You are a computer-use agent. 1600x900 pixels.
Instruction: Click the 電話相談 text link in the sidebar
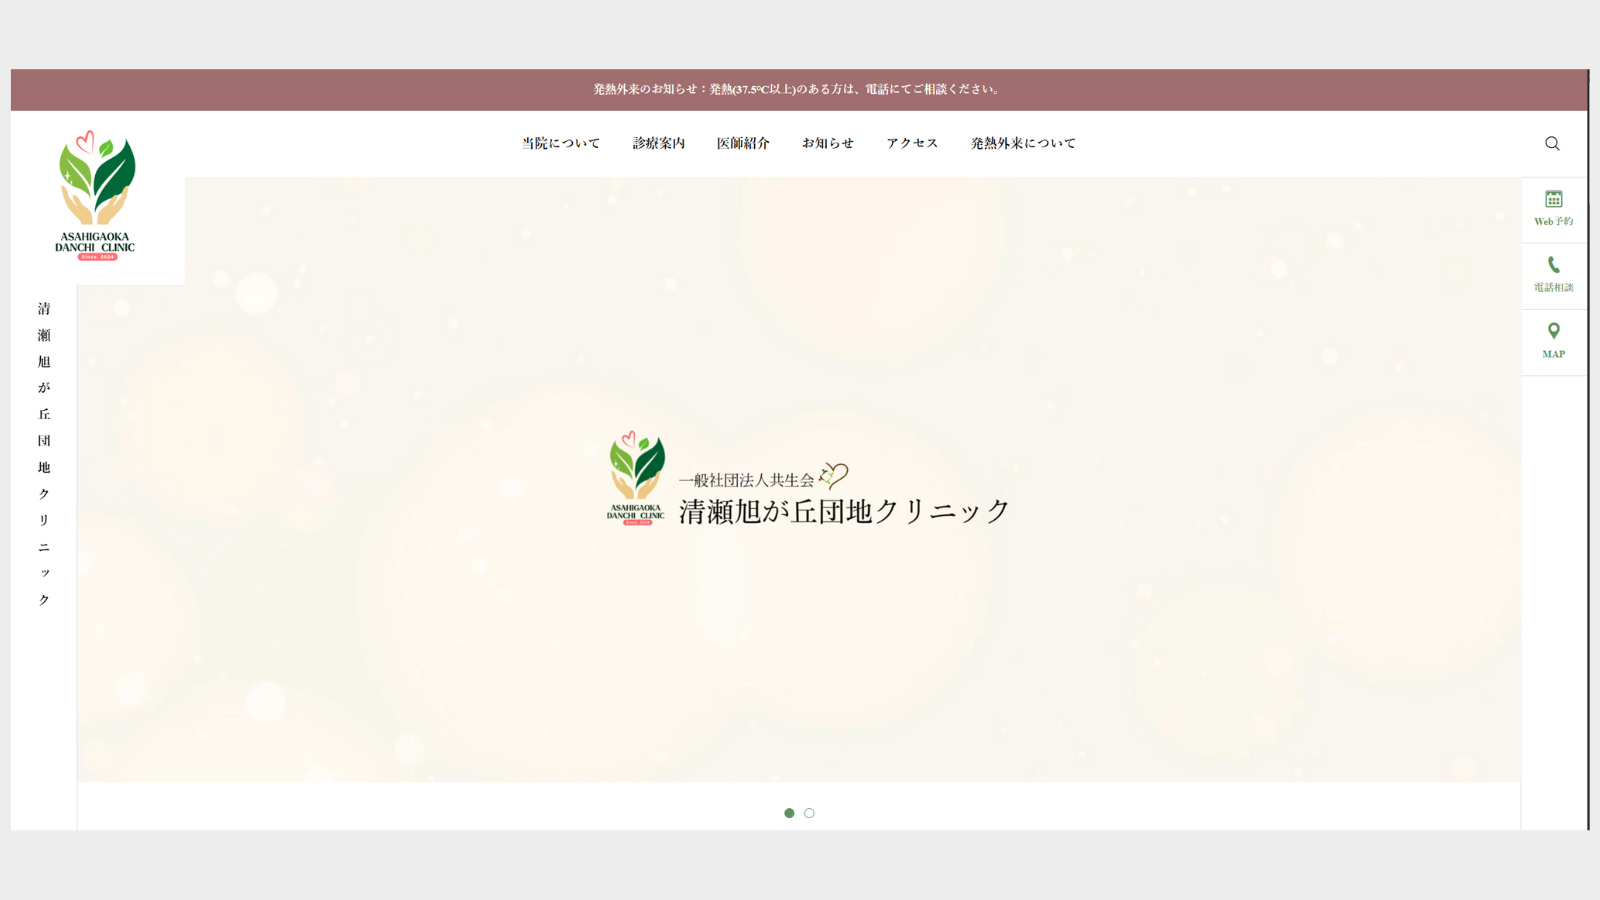click(x=1553, y=287)
